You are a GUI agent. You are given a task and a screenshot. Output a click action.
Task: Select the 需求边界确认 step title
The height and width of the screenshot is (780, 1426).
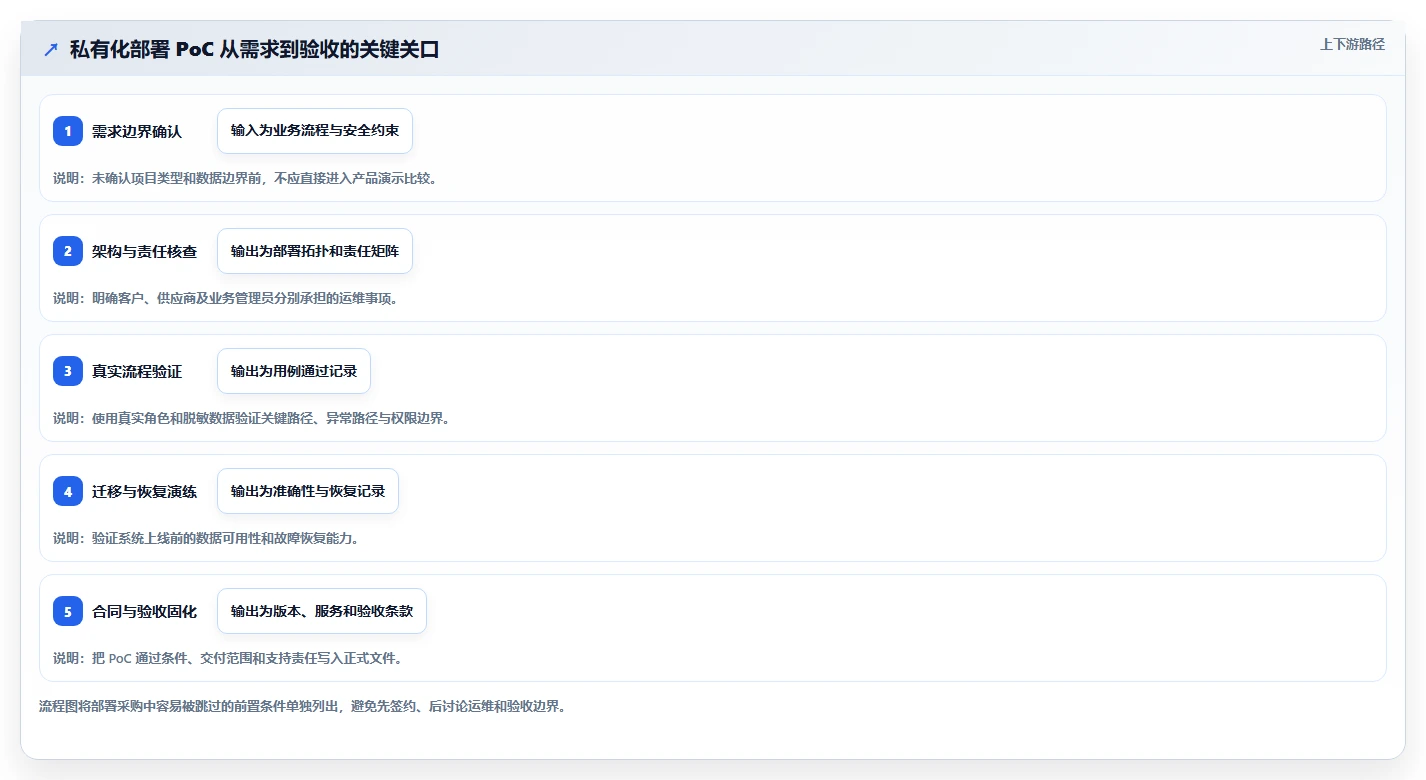[137, 131]
